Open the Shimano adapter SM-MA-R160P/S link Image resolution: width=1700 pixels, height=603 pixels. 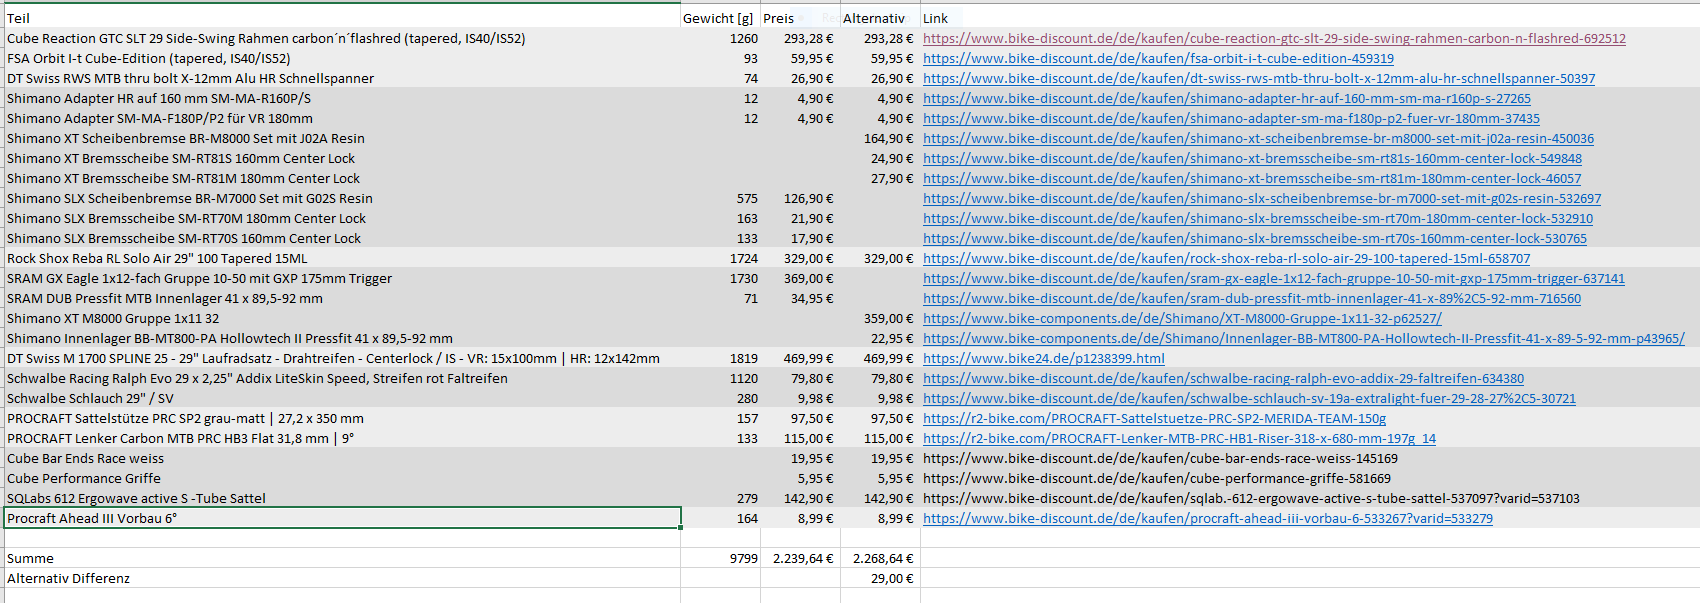(1227, 98)
